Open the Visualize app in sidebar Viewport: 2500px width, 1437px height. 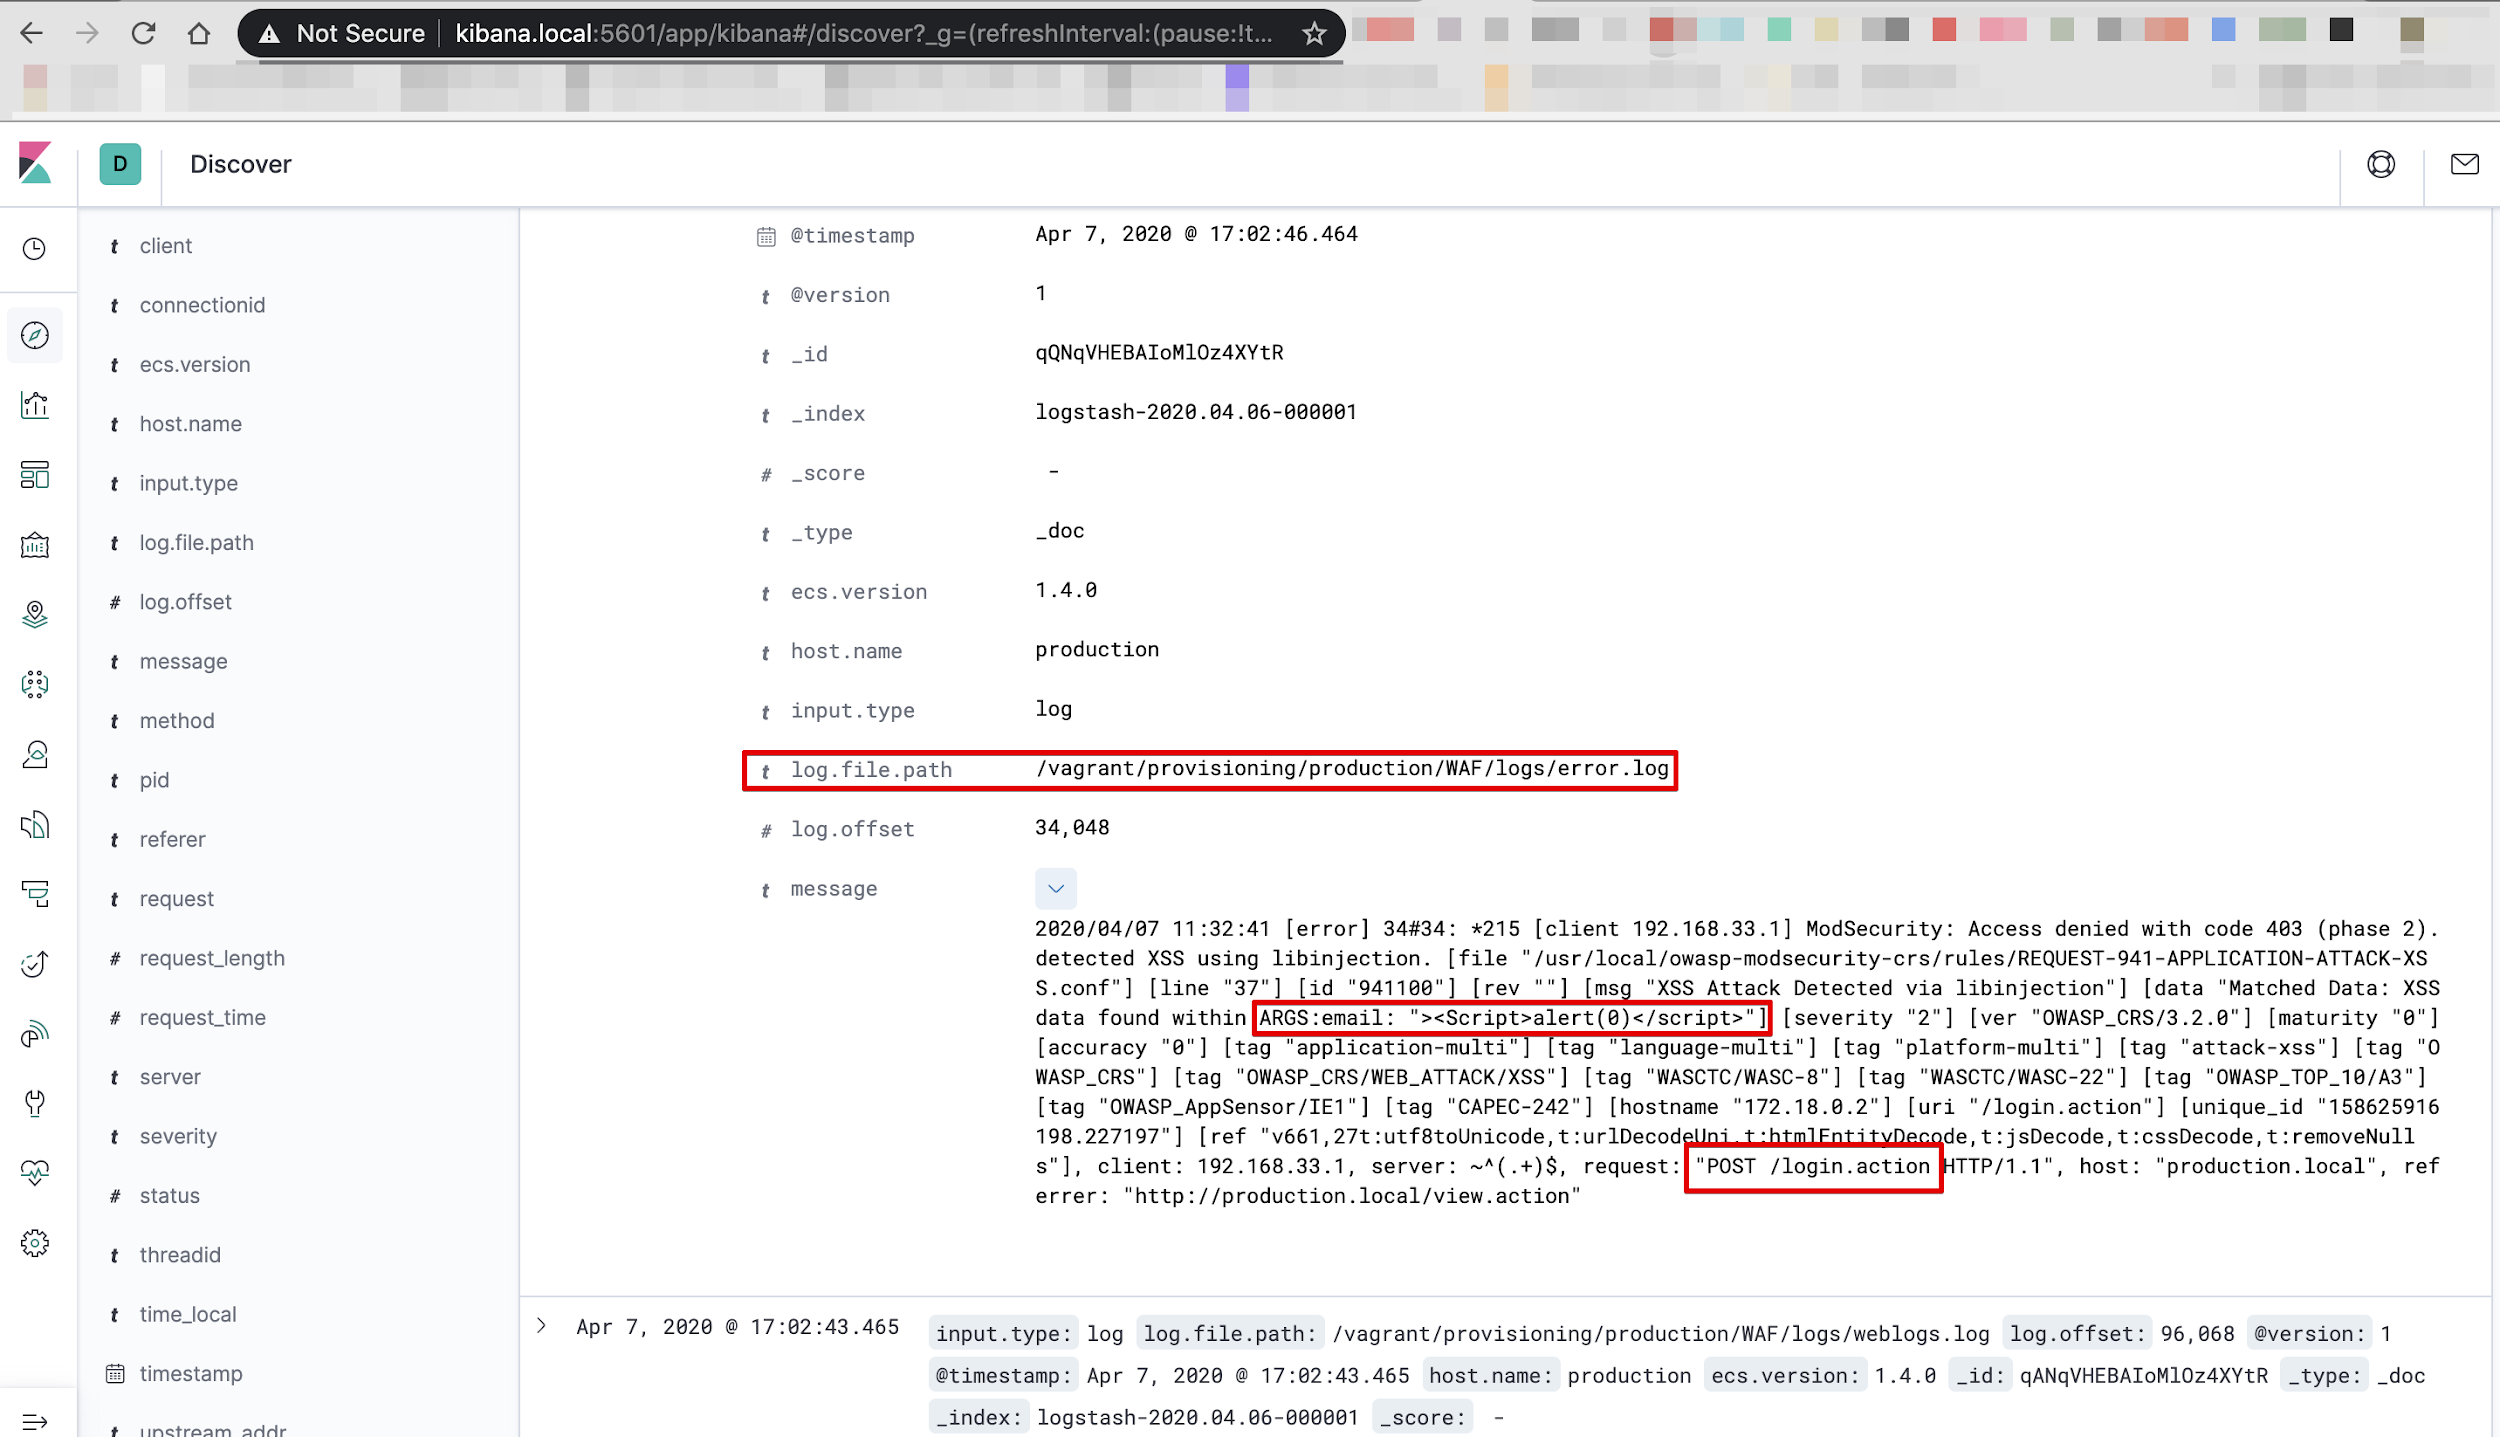pos(35,405)
